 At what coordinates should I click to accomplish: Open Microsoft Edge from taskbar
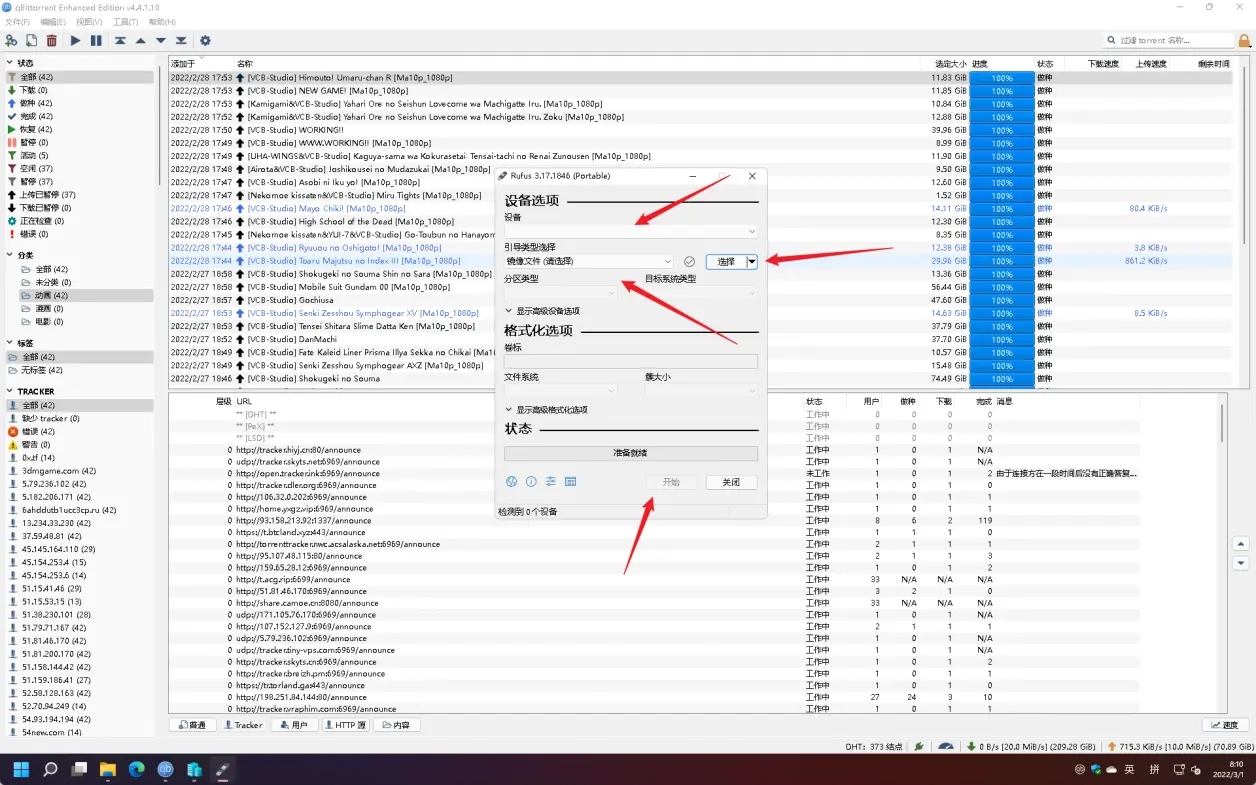tap(137, 769)
